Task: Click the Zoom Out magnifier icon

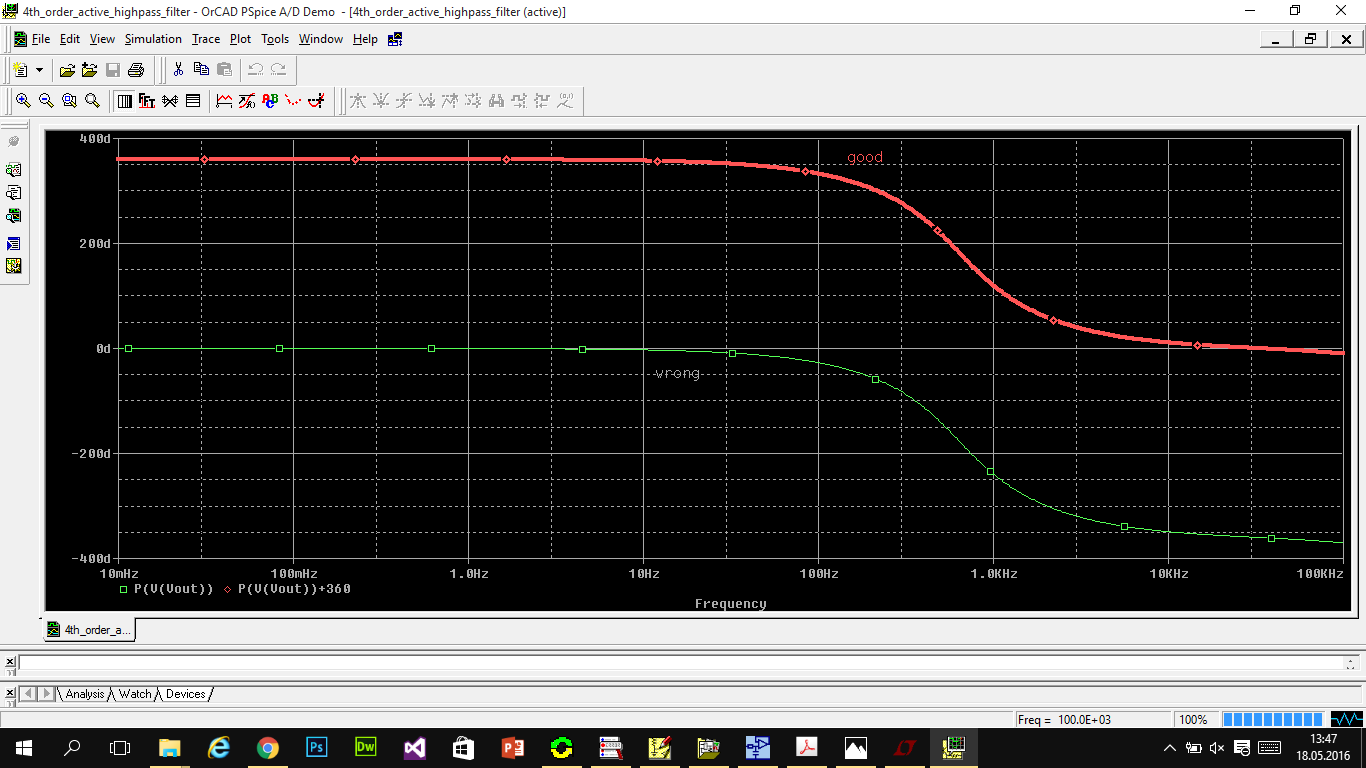Action: [x=46, y=101]
